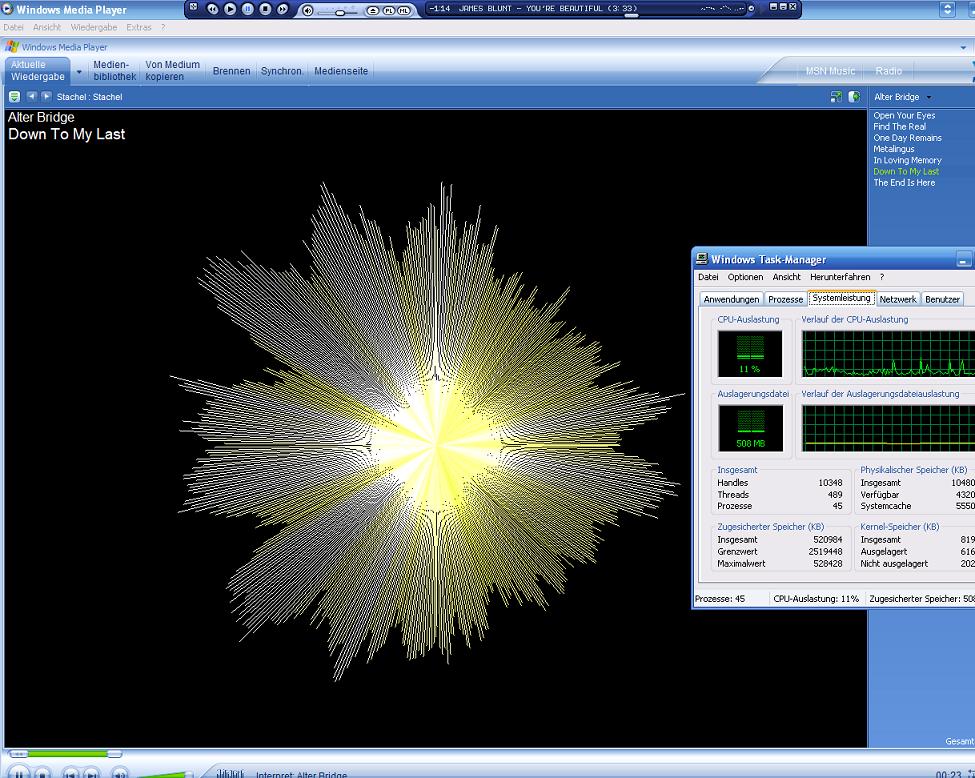The height and width of the screenshot is (778, 975).
Task: Switch to Anwendungen tab
Action: (731, 299)
